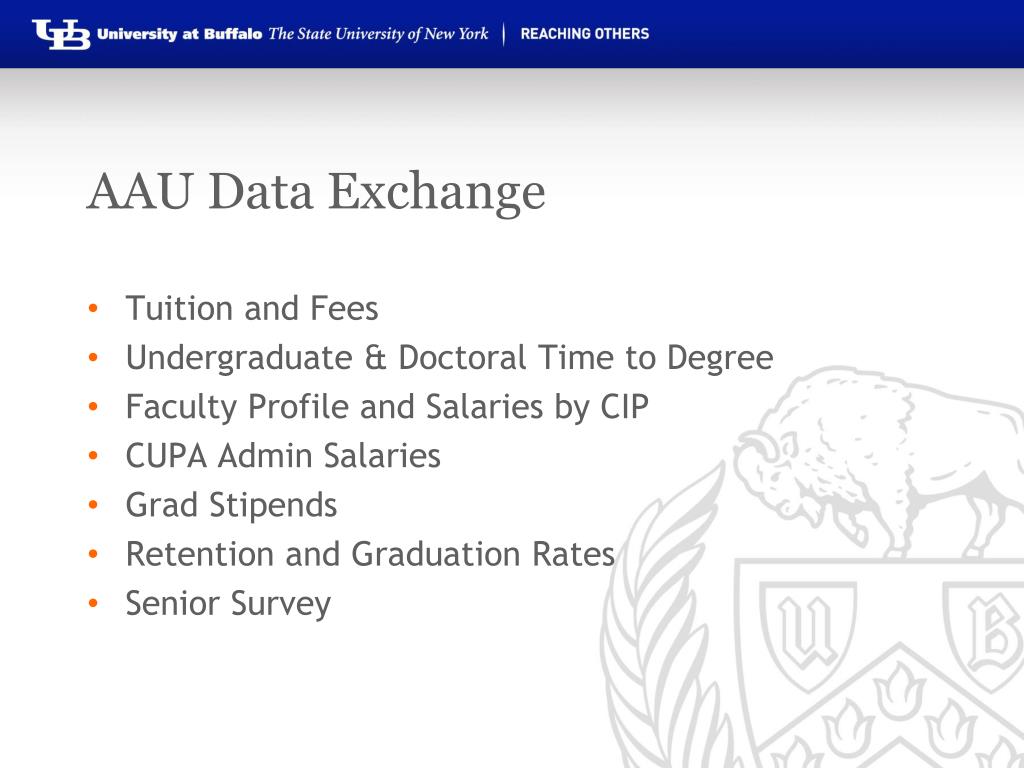Click the interlocking UB logo in the header
Viewport: 1024px width, 768px height.
click(x=61, y=35)
